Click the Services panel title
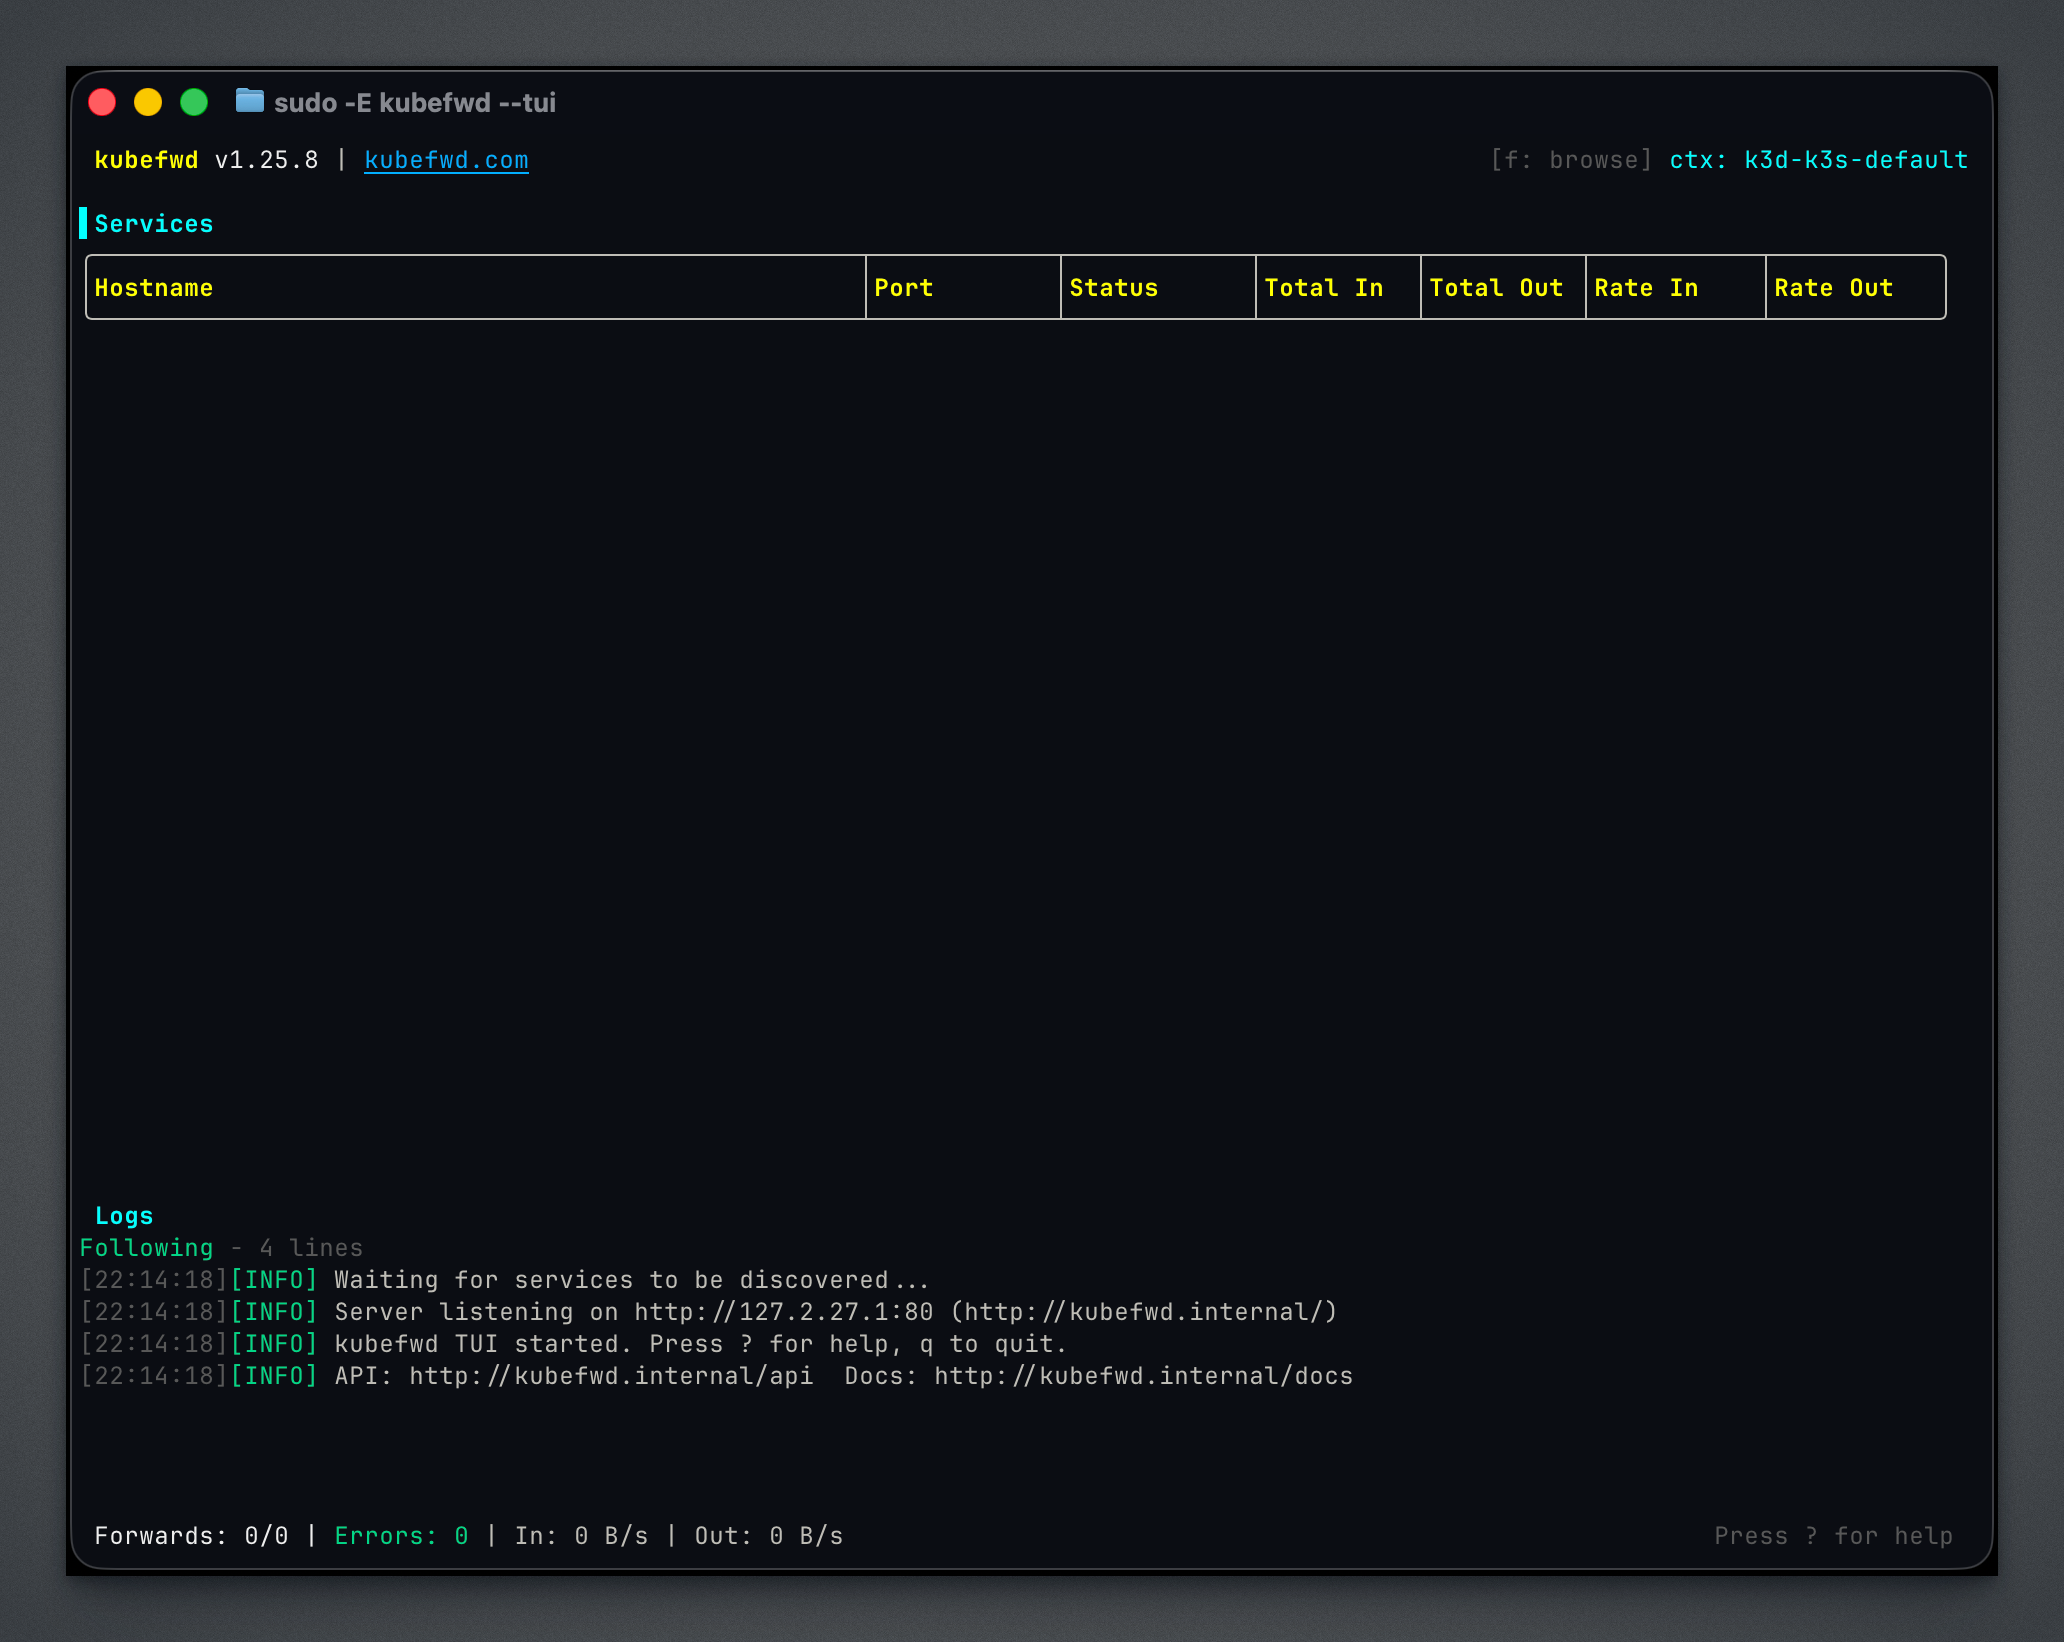 [x=154, y=223]
